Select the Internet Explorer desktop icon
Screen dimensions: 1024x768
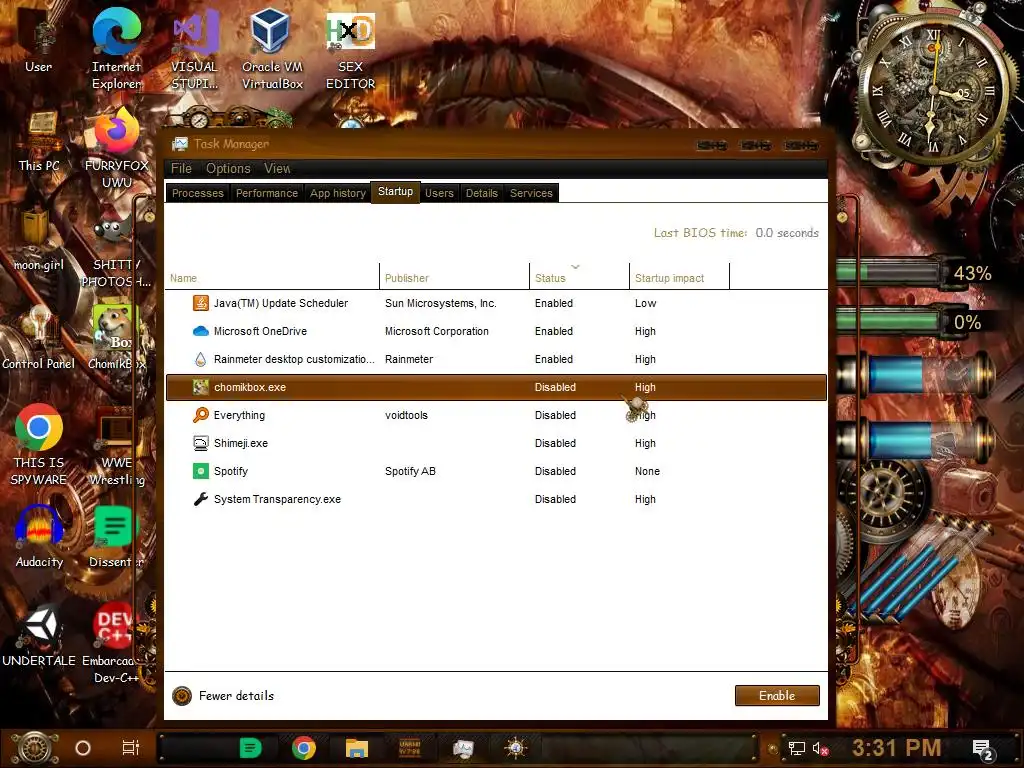[116, 49]
